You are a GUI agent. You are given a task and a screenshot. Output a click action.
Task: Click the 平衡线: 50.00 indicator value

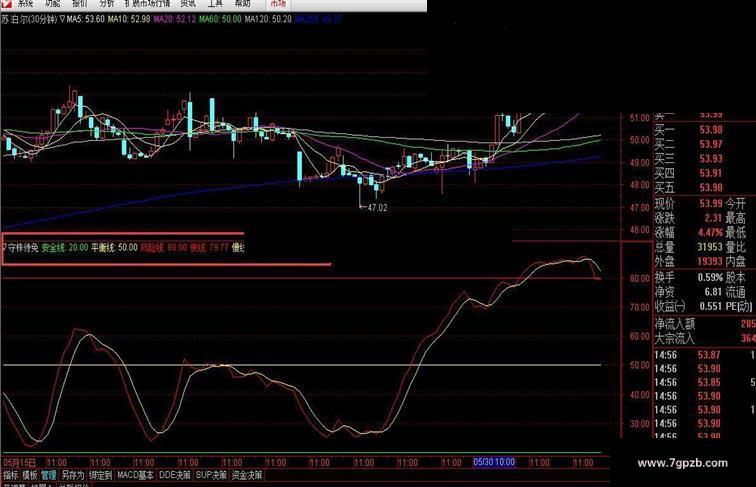[114, 248]
